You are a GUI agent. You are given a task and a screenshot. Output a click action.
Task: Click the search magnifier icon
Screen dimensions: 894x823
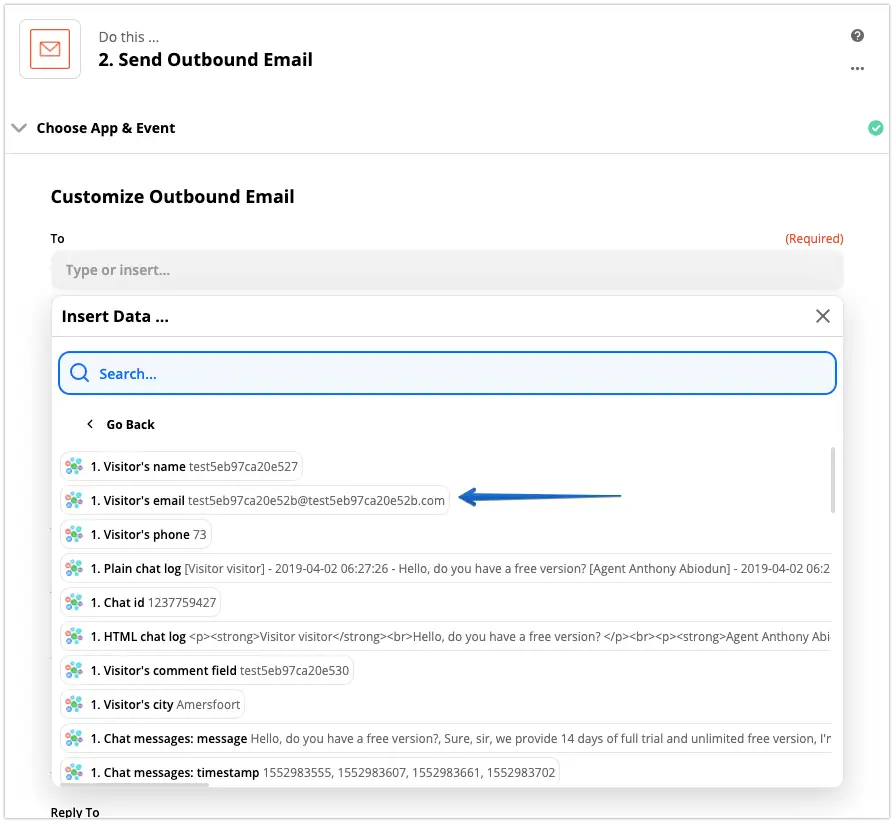click(x=79, y=373)
